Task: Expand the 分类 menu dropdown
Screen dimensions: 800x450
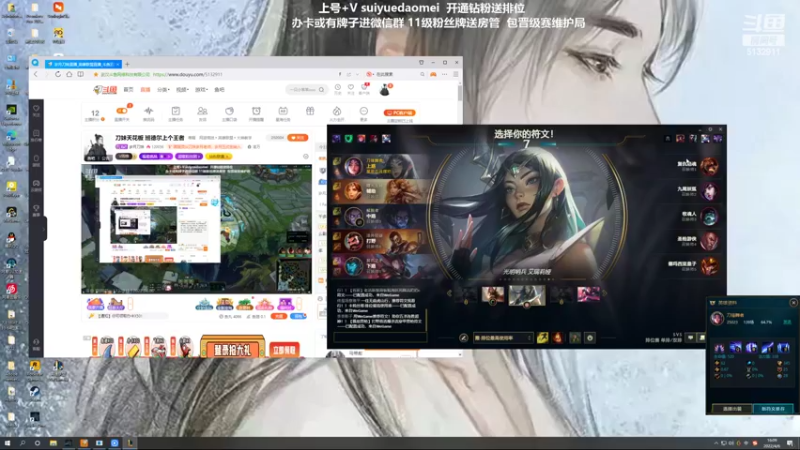Action: pos(163,90)
